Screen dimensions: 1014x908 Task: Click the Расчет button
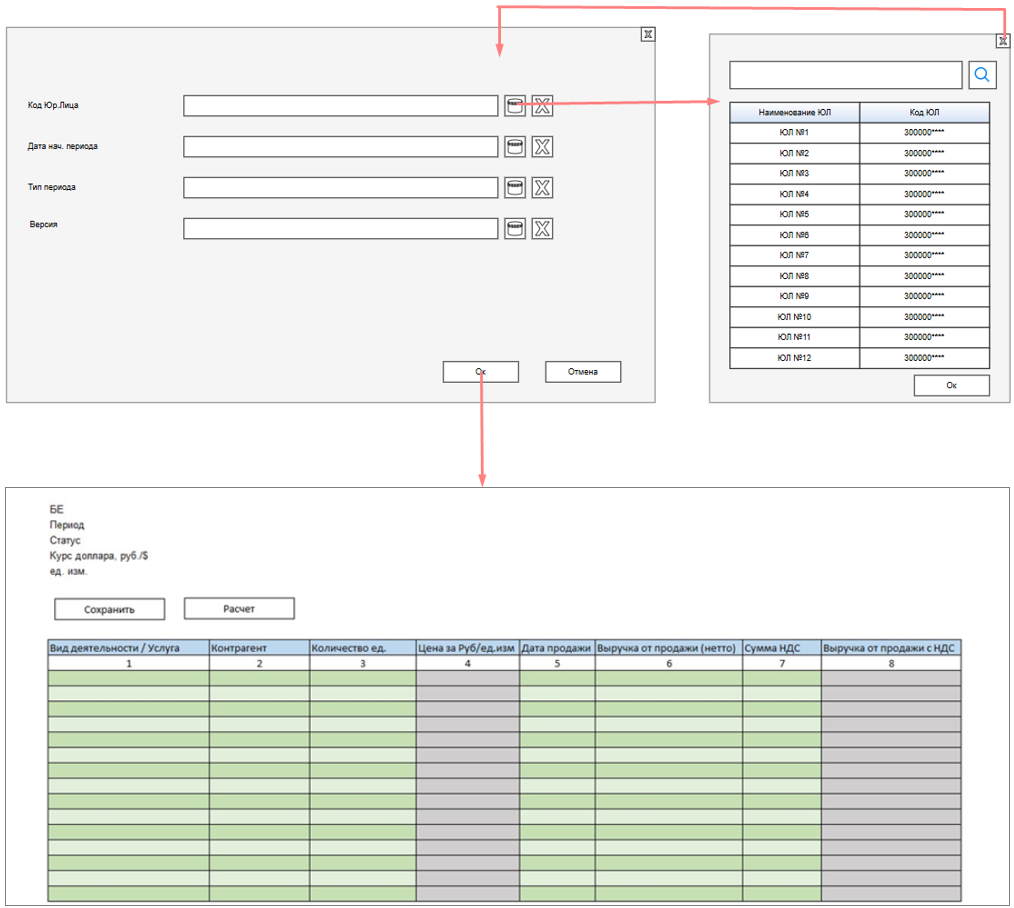tap(239, 608)
